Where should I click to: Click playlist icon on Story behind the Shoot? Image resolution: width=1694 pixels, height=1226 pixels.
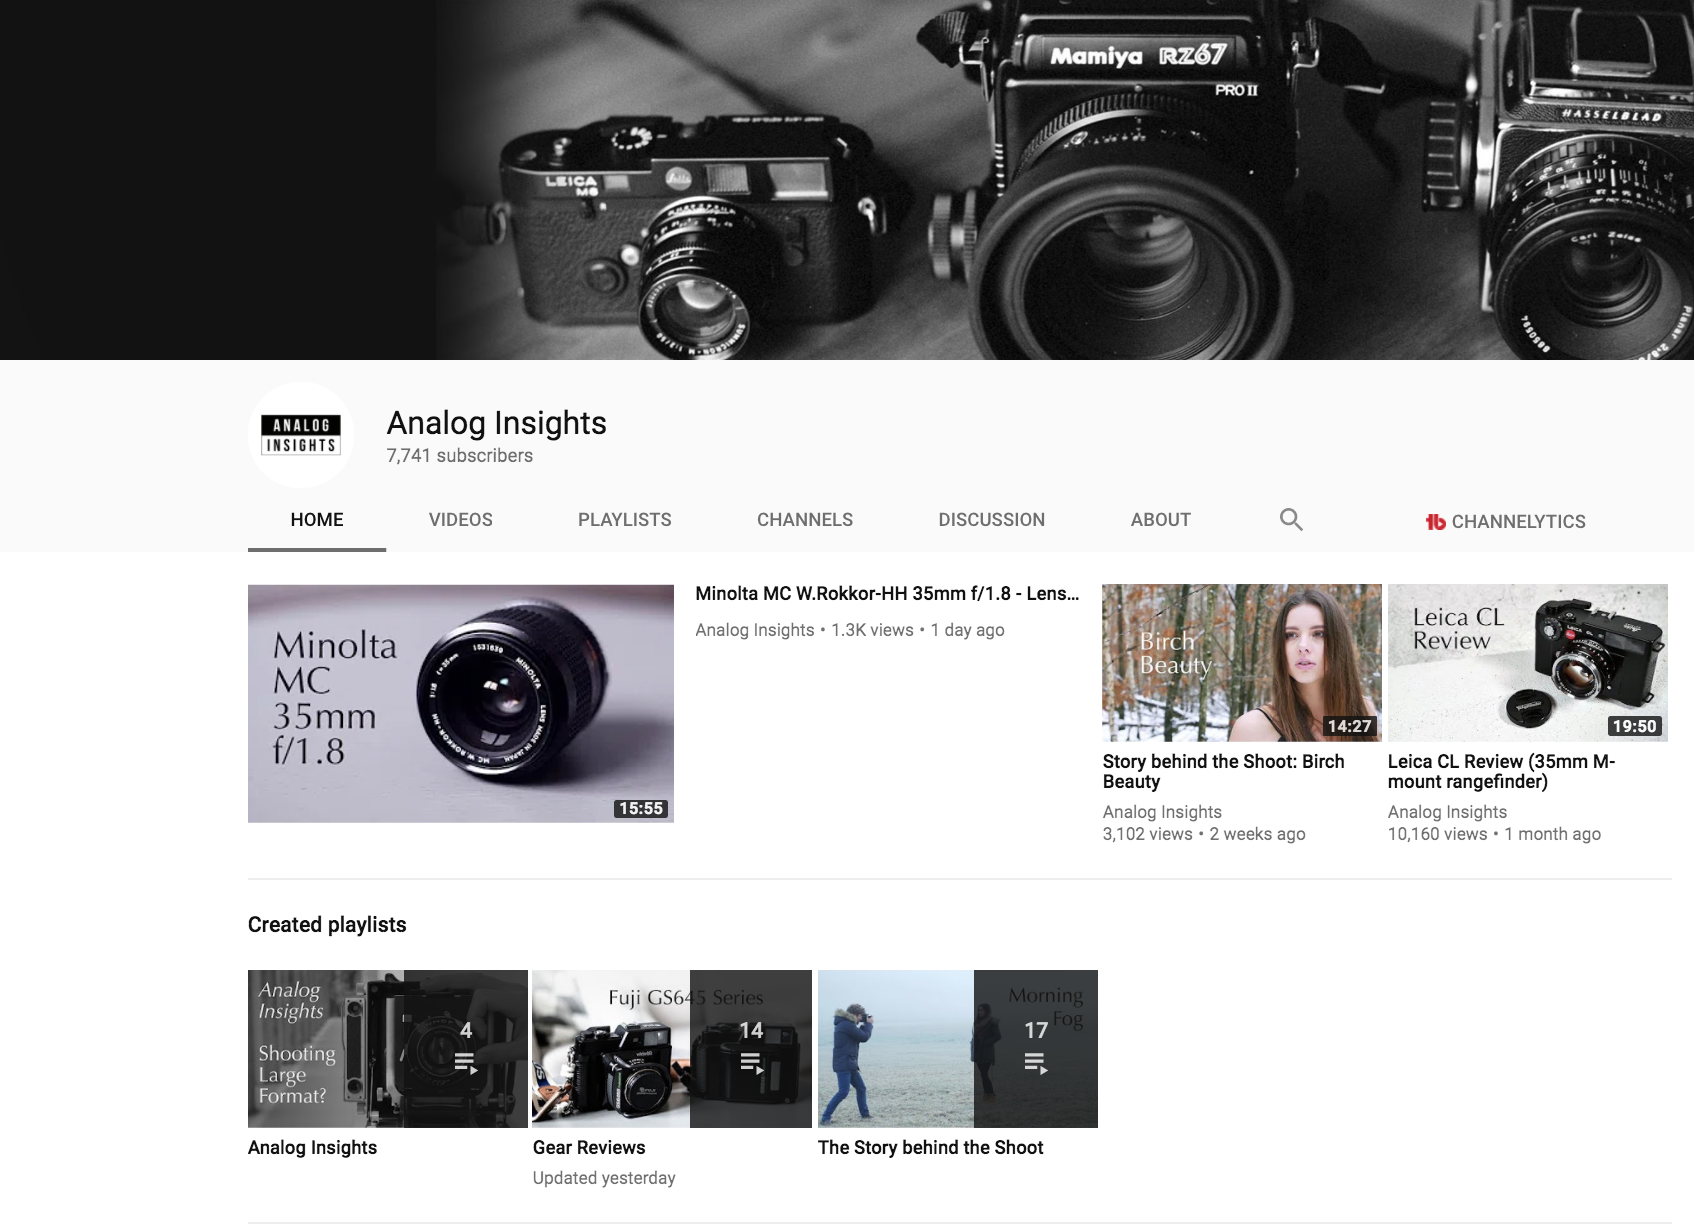point(1035,1063)
